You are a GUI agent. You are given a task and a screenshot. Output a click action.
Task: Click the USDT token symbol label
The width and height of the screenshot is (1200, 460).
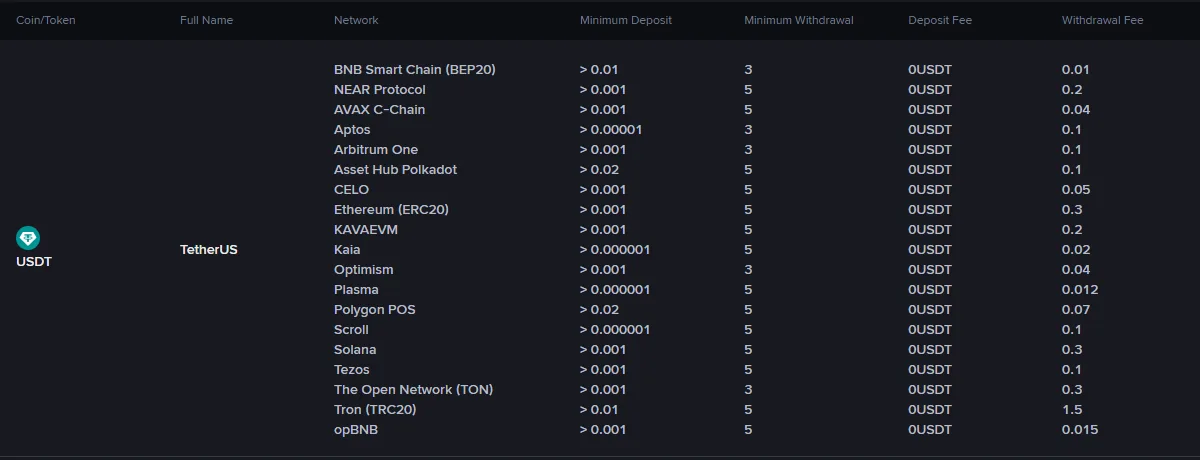point(34,262)
